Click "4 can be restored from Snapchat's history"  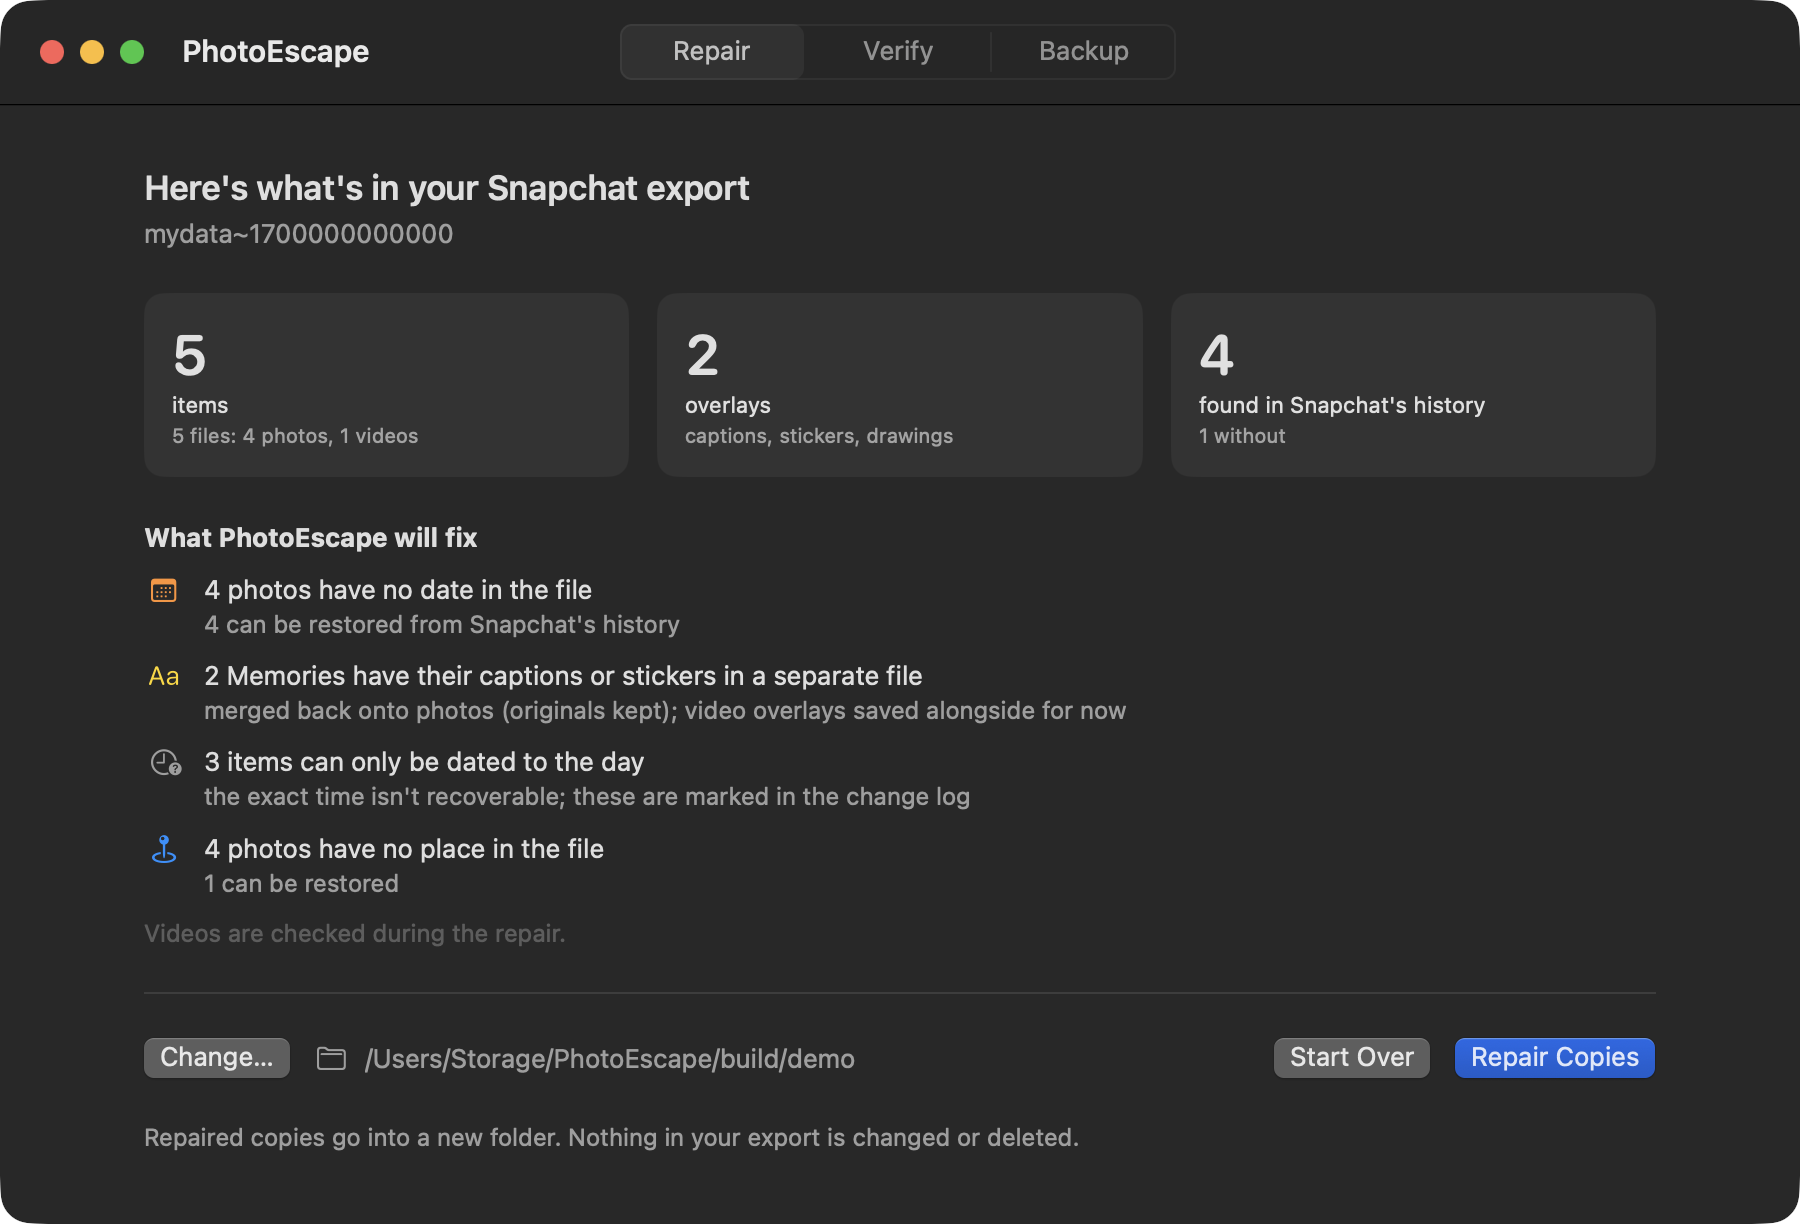[x=442, y=625]
